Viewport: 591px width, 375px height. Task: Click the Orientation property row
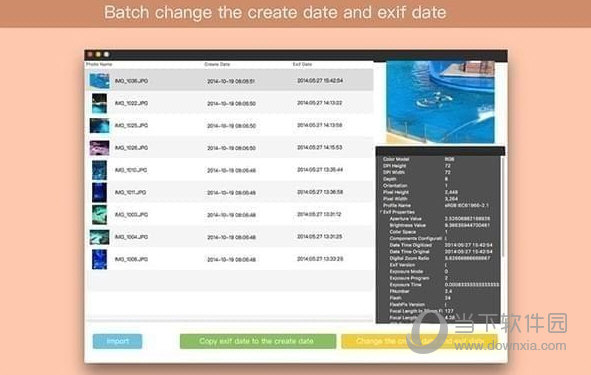click(440, 186)
